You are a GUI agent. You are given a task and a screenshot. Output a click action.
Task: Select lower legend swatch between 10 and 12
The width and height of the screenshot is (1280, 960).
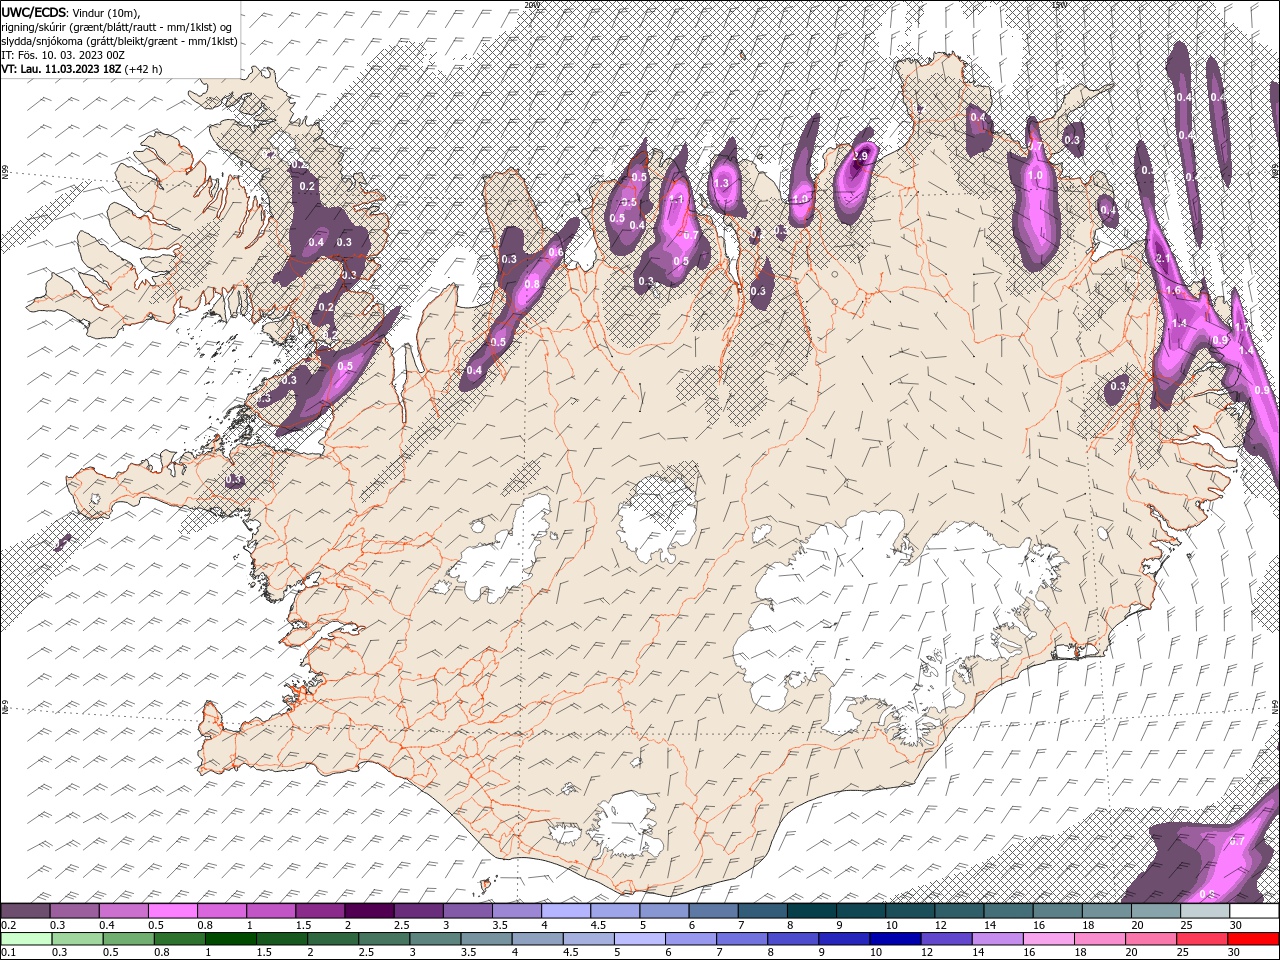[895, 939]
